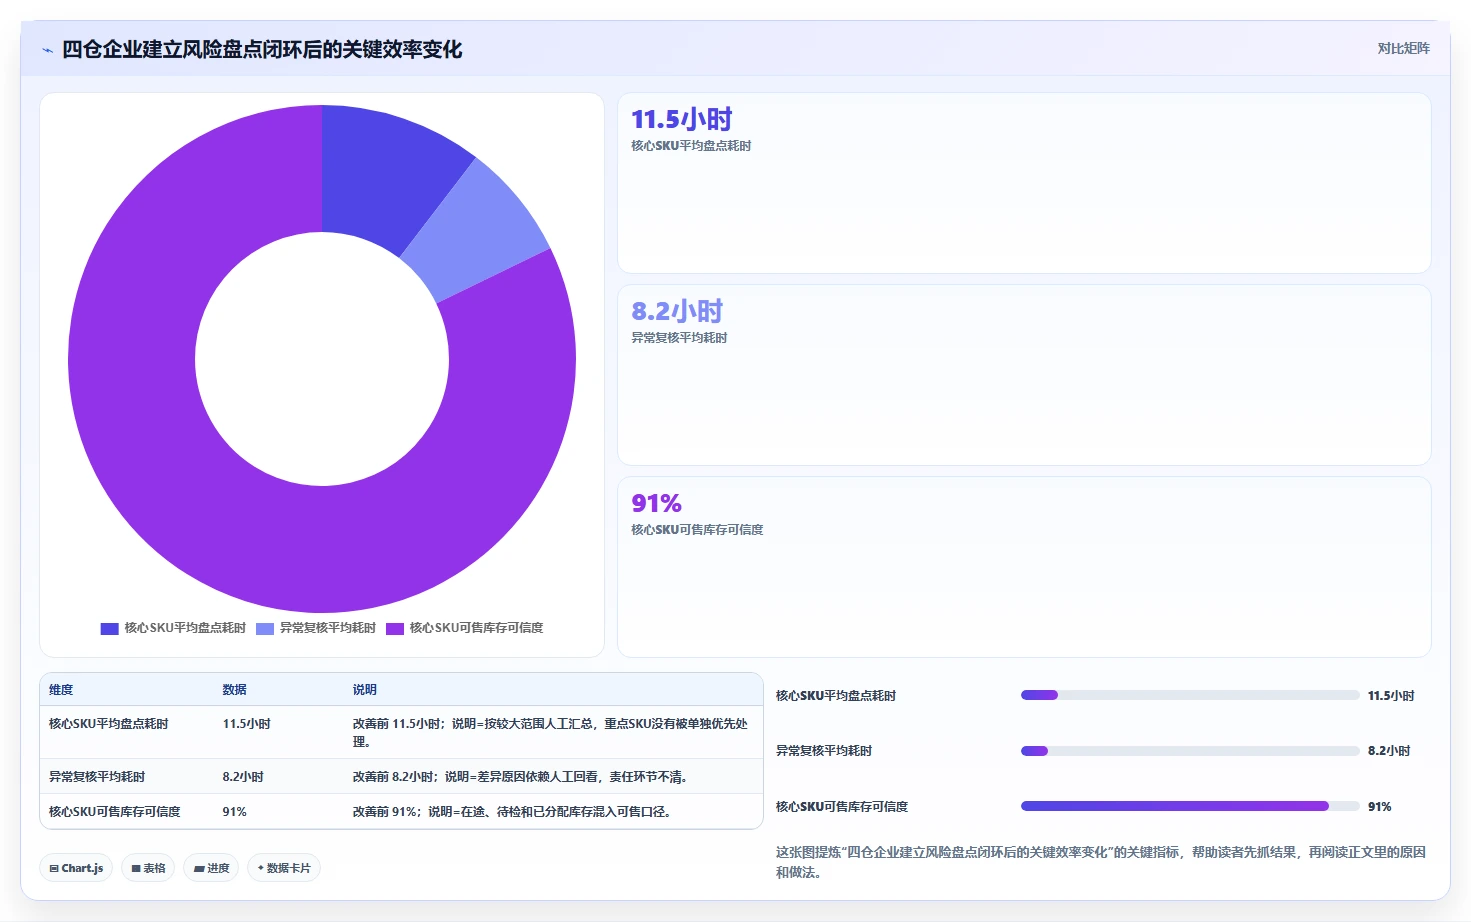Screen dimensions: 1471x922
Task: Click the large 91% card headline value
Action: (656, 503)
